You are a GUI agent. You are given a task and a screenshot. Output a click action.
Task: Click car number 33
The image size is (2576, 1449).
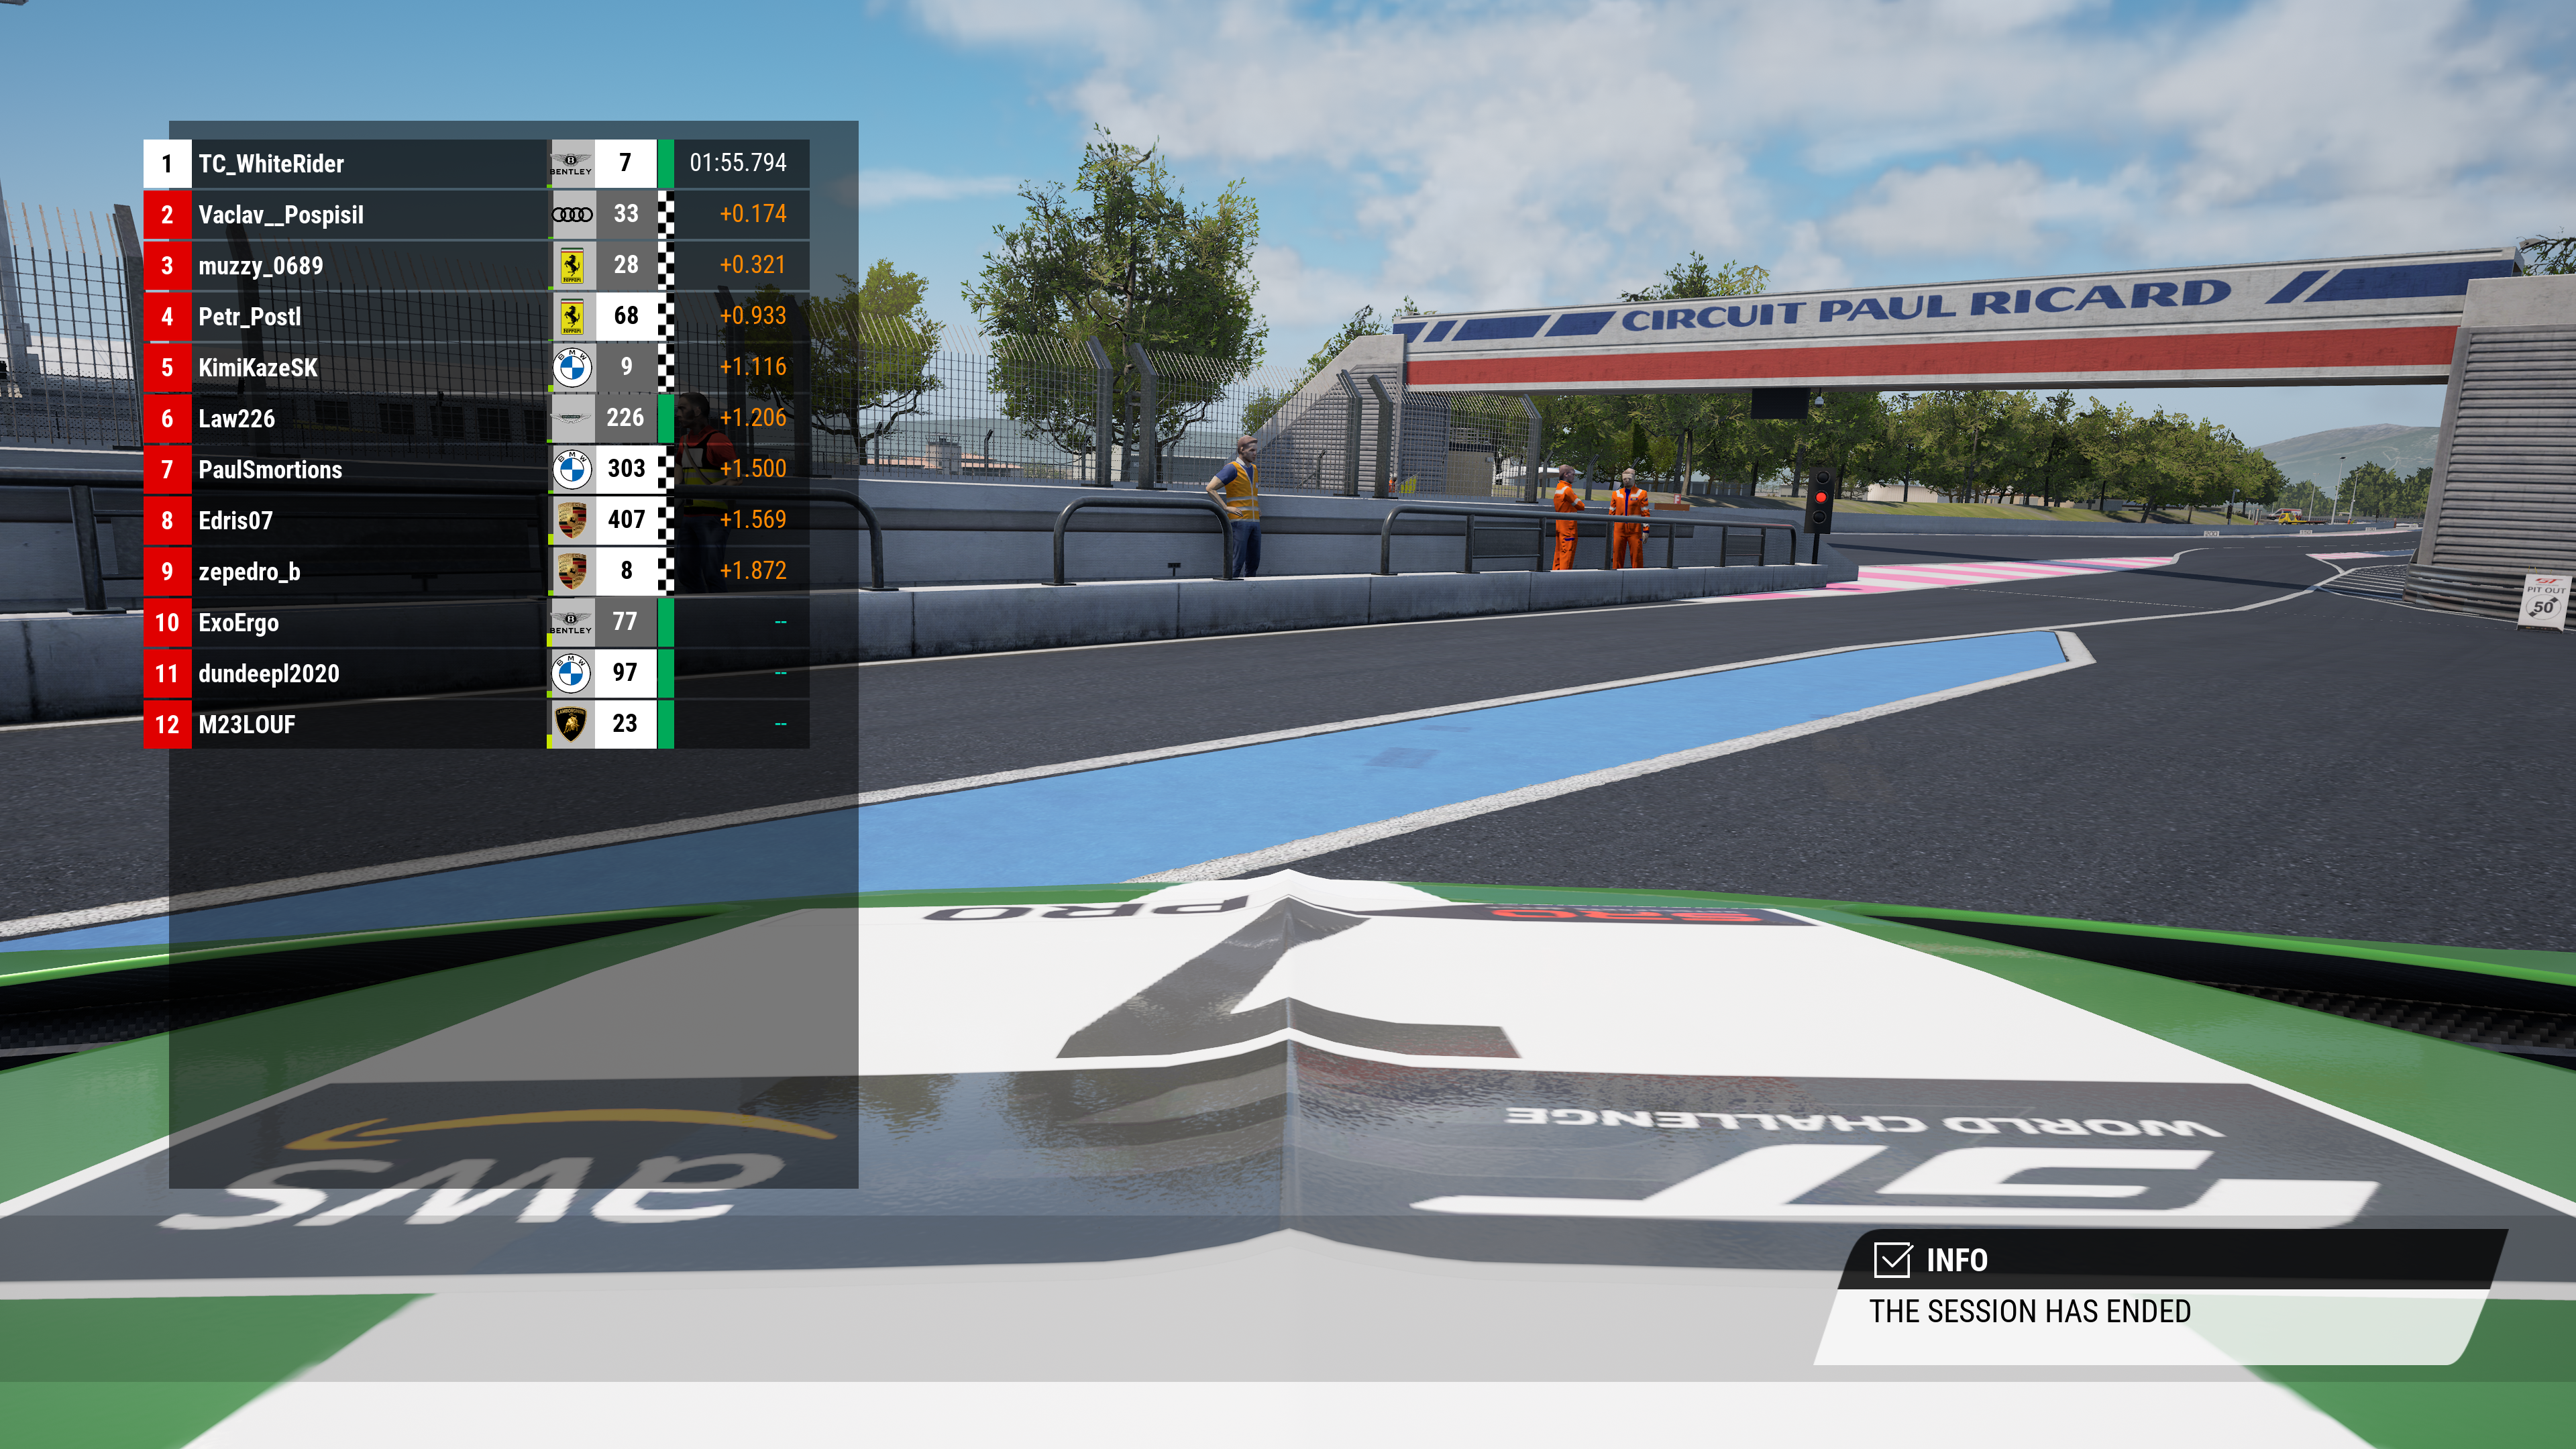pos(626,214)
